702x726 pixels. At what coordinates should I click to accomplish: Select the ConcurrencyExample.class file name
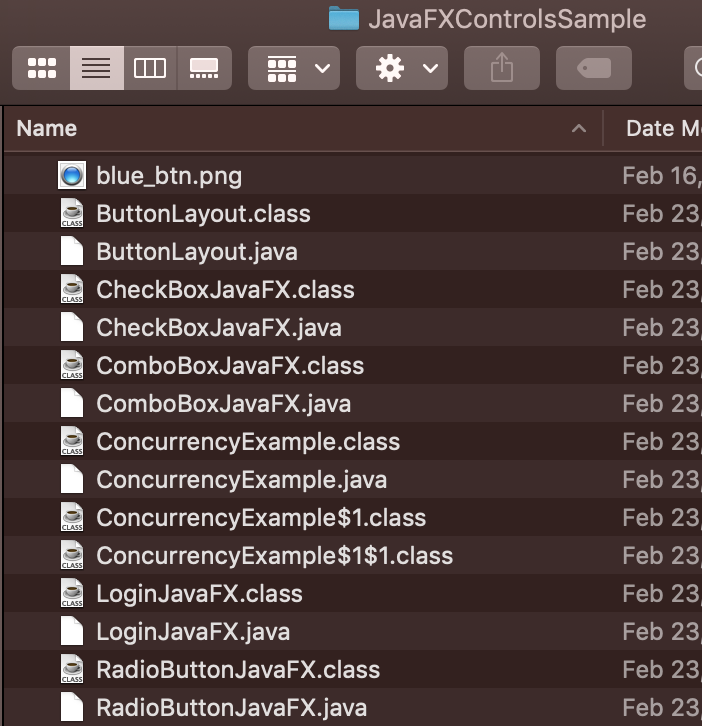pos(248,442)
